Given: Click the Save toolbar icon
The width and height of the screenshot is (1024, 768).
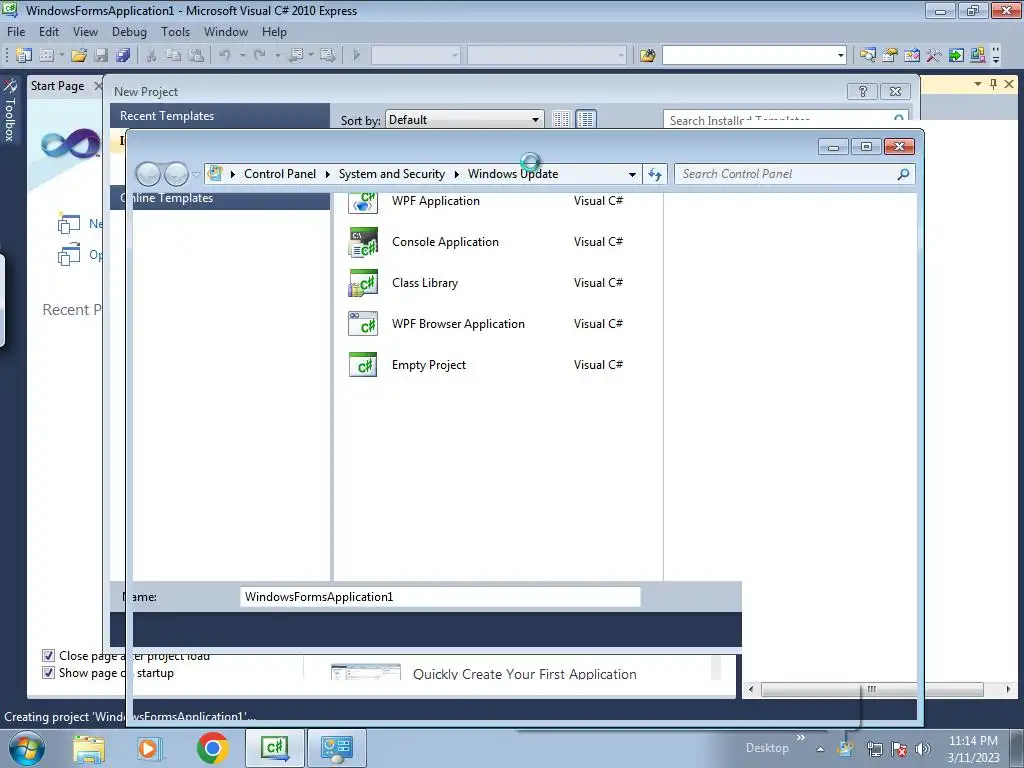Looking at the screenshot, I should tap(101, 56).
